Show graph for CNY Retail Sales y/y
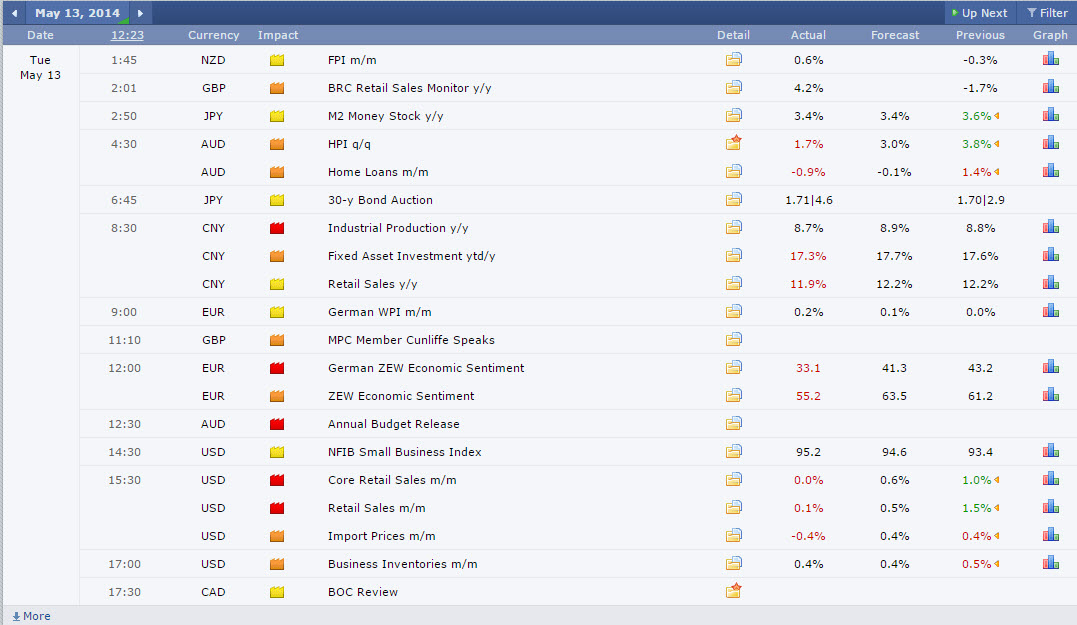The image size is (1077, 625). [1050, 283]
